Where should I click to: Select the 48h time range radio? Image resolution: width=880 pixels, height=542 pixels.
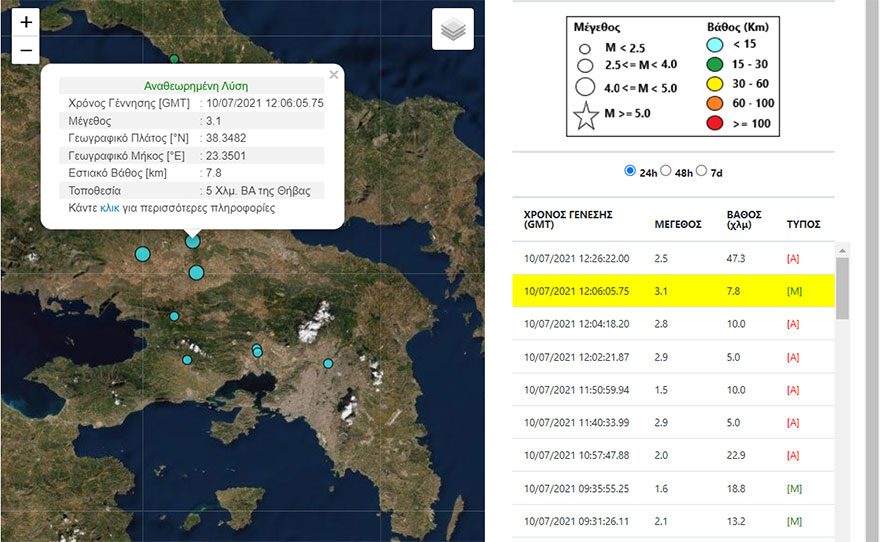666,171
